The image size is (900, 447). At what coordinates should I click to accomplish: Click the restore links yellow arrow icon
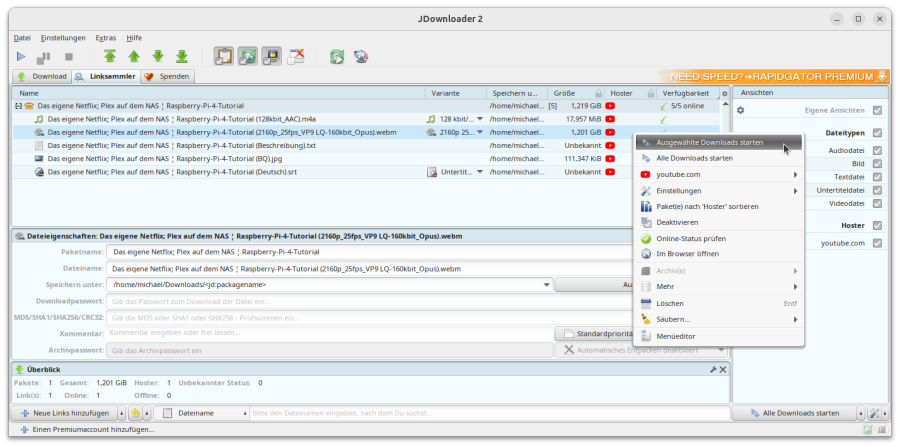(x=135, y=413)
